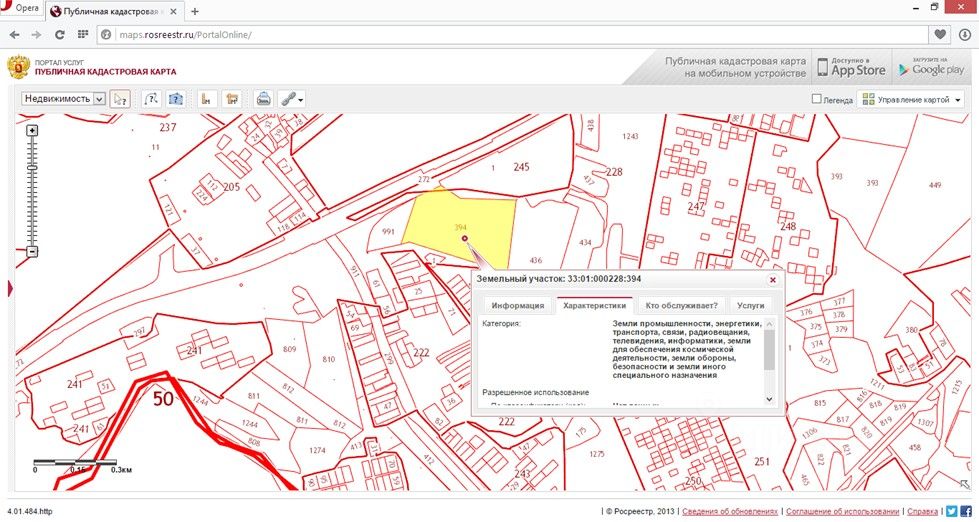Go back in the browser
Image resolution: width=979 pixels, height=522 pixels.
tap(14, 34)
